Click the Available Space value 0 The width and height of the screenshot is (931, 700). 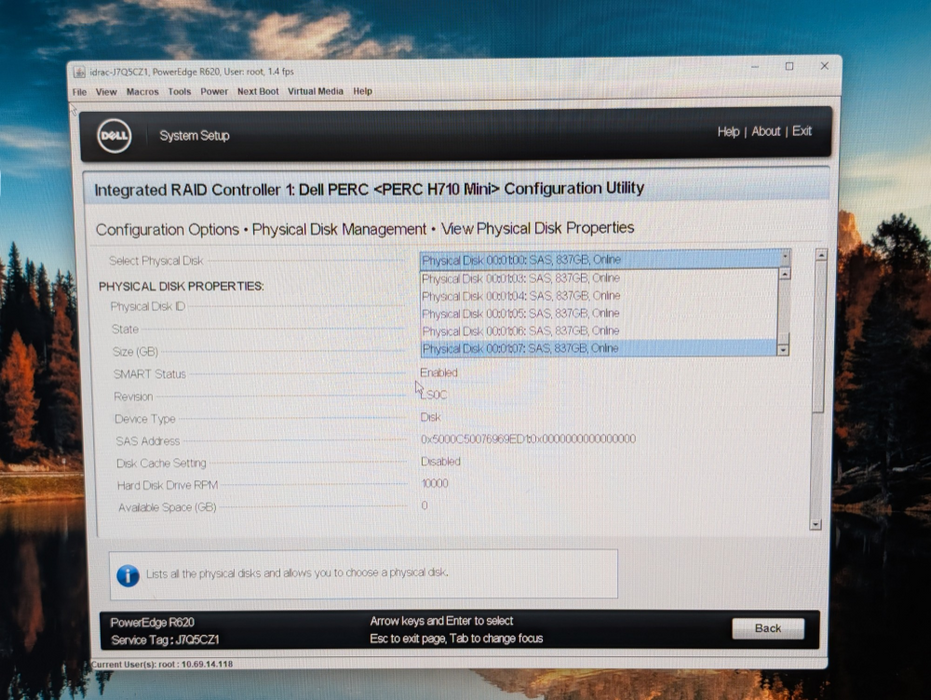[425, 505]
